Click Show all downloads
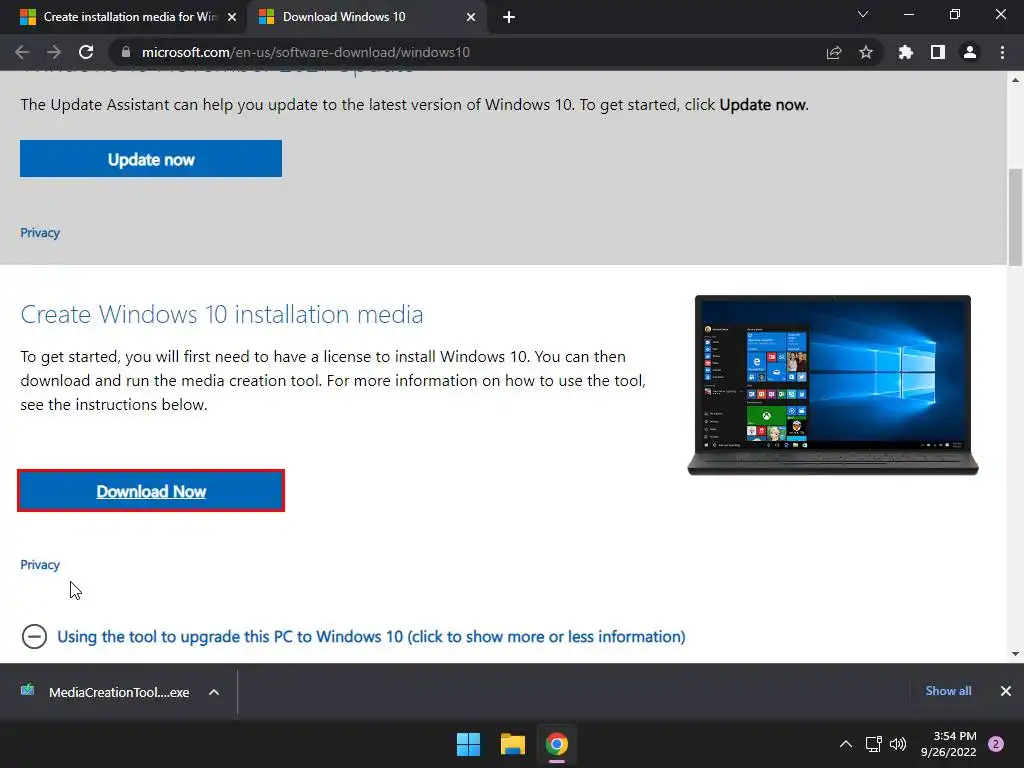This screenshot has height=768, width=1024. [x=948, y=690]
